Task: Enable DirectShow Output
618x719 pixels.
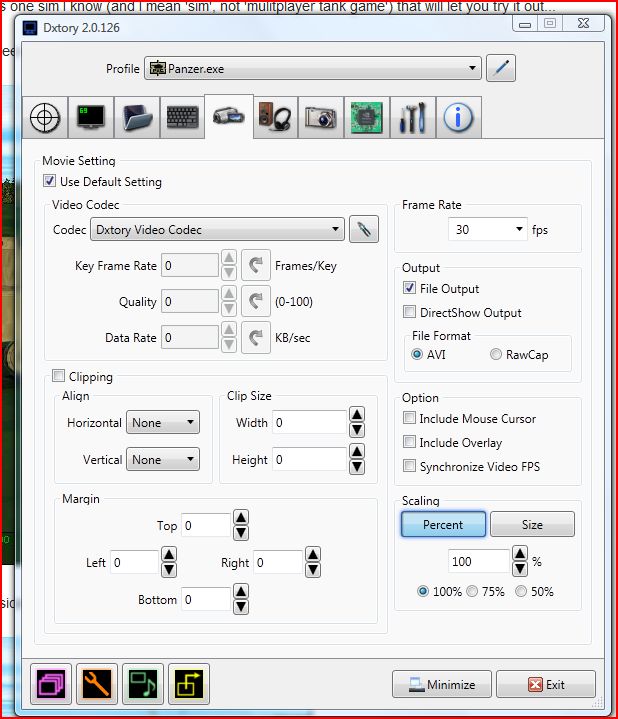Action: pyautogui.click(x=409, y=312)
